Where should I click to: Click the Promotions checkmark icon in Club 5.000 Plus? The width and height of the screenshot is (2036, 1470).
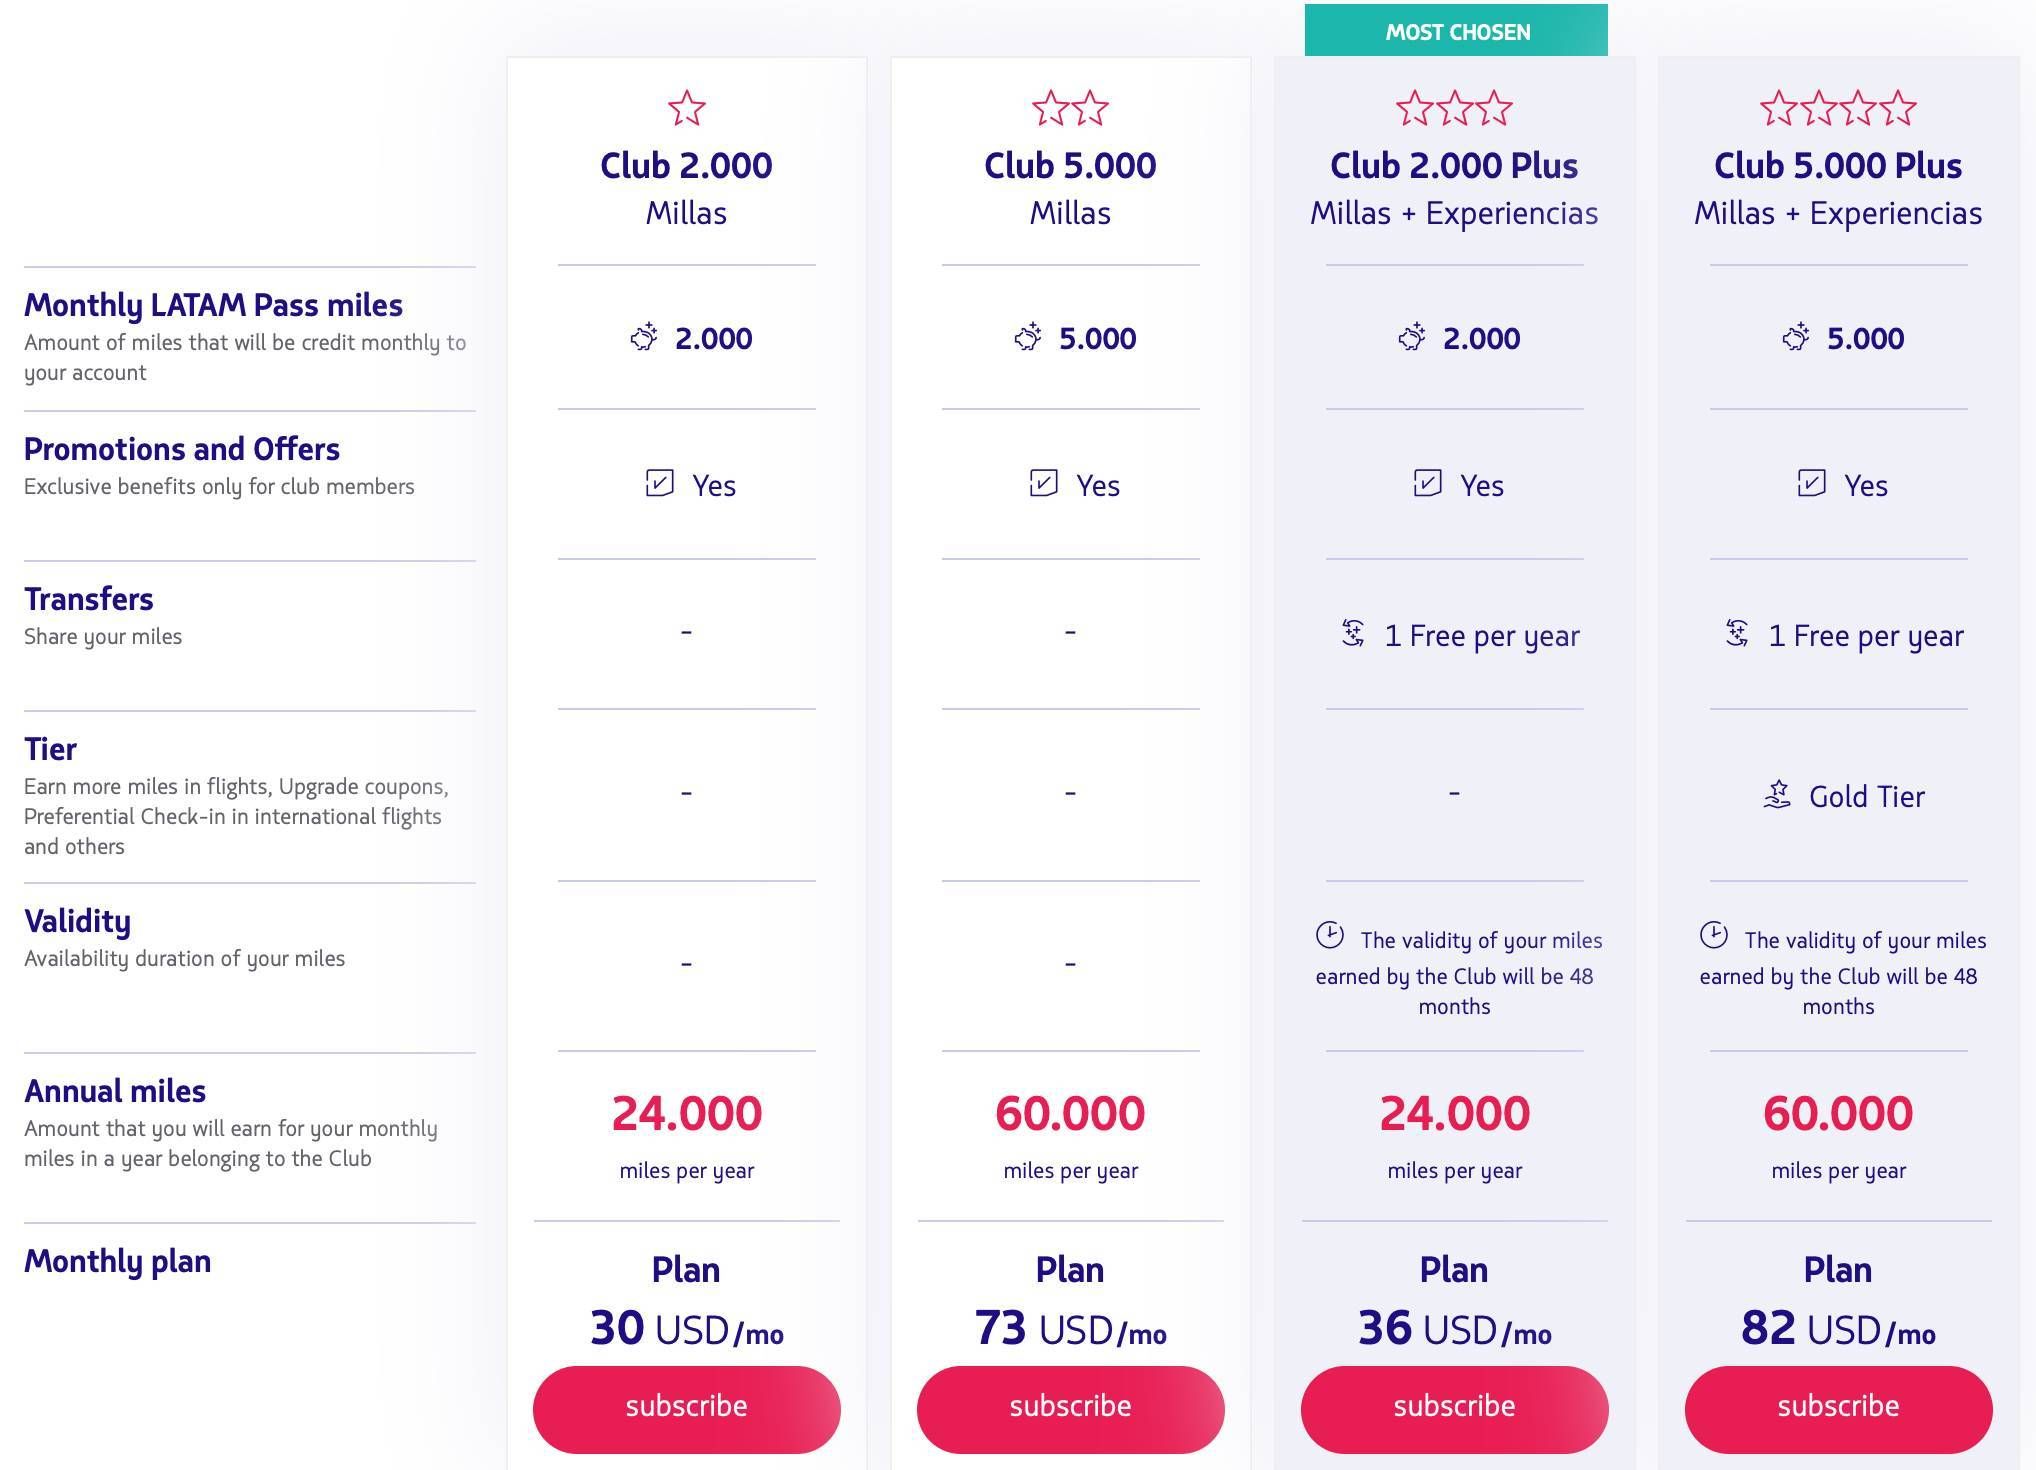click(1812, 483)
